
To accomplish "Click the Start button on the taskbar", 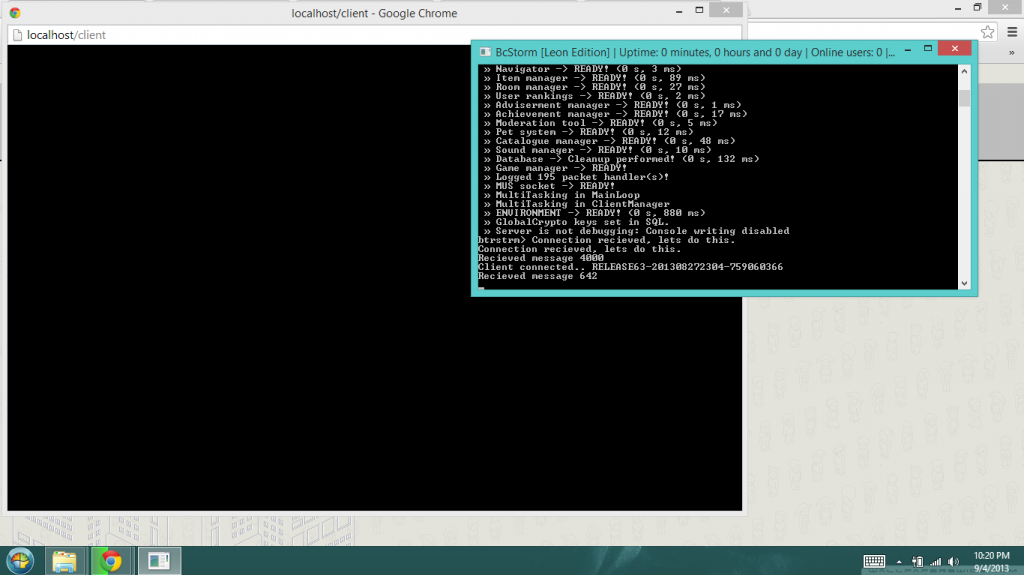I will (x=19, y=560).
